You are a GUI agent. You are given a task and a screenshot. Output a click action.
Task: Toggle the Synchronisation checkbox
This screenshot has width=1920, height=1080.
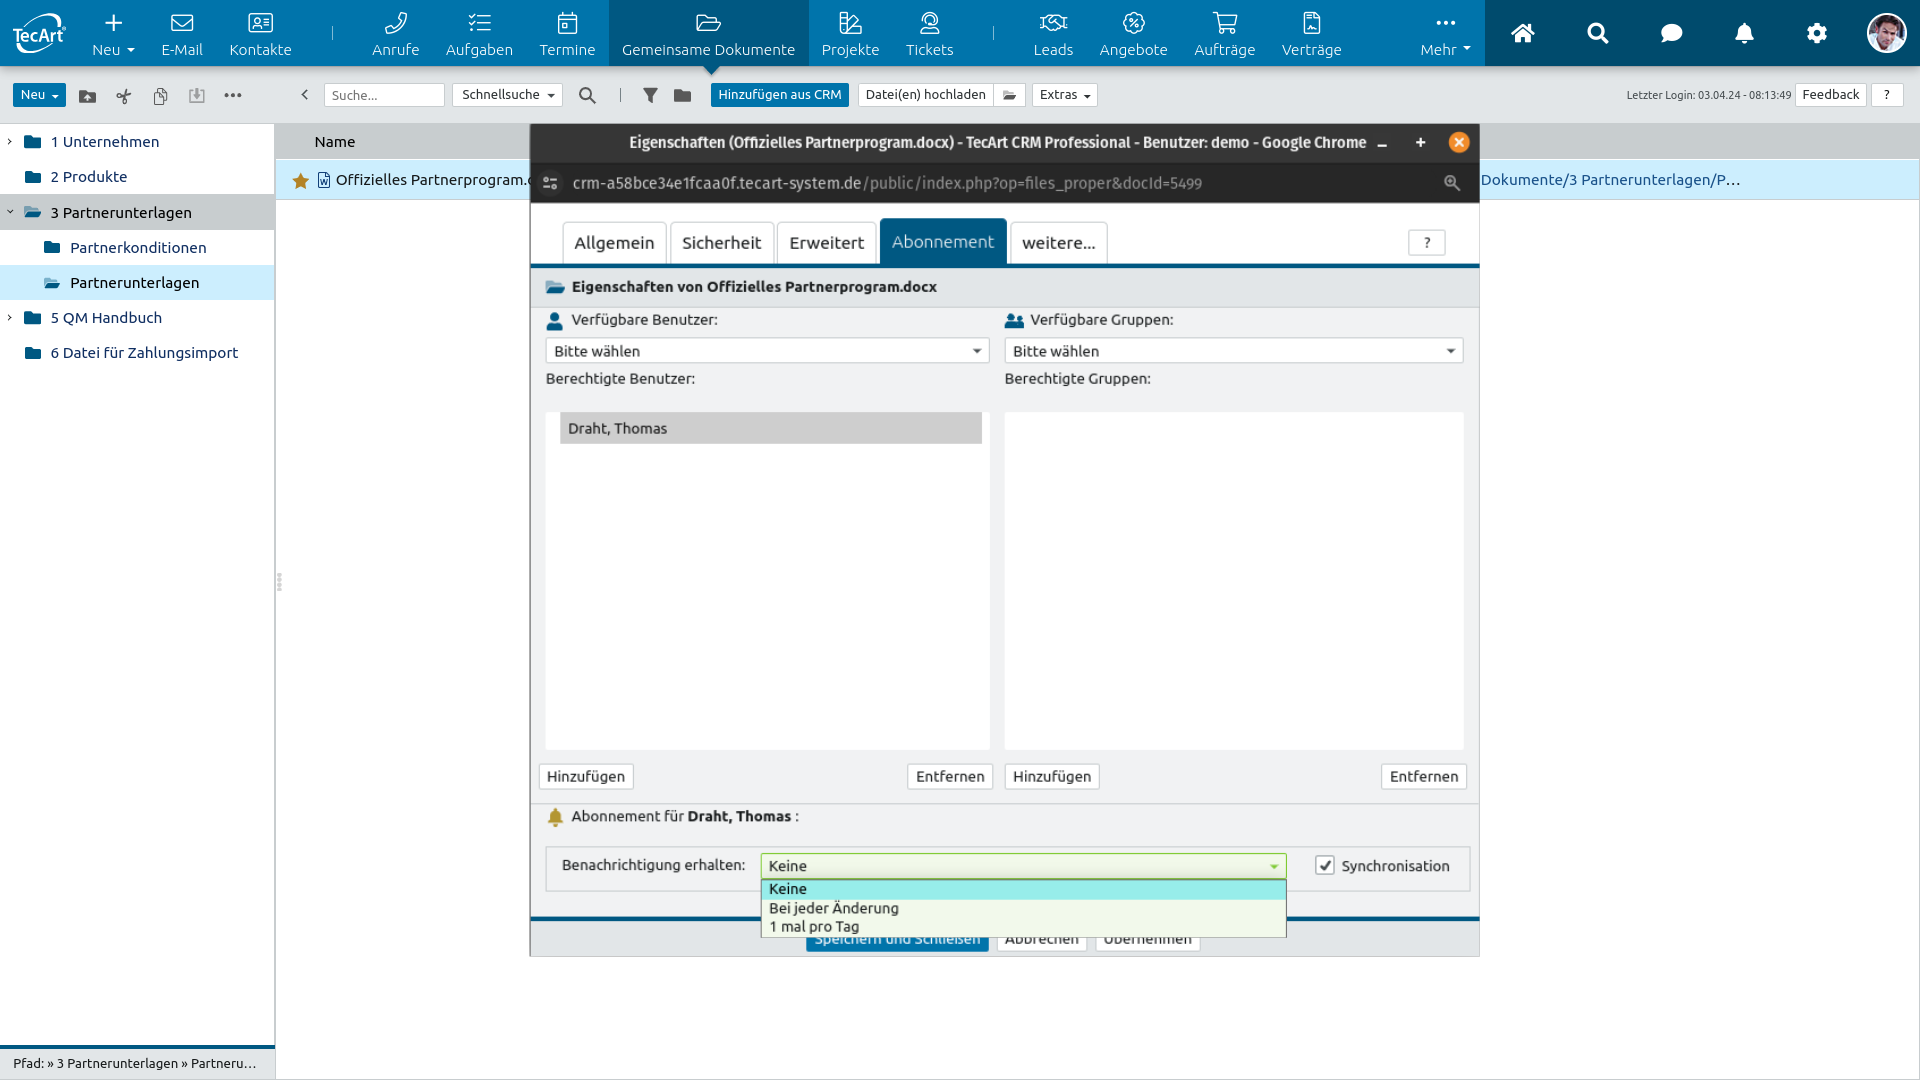[x=1325, y=866]
